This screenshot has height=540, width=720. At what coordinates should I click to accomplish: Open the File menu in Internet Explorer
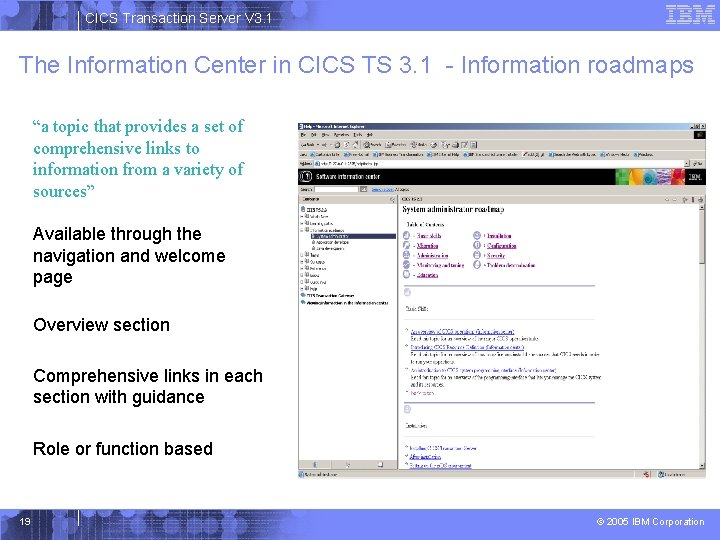pyautogui.click(x=303, y=135)
